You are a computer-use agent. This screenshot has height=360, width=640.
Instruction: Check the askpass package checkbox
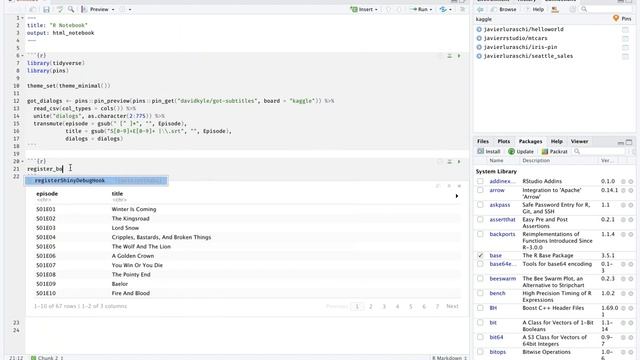pyautogui.click(x=480, y=205)
